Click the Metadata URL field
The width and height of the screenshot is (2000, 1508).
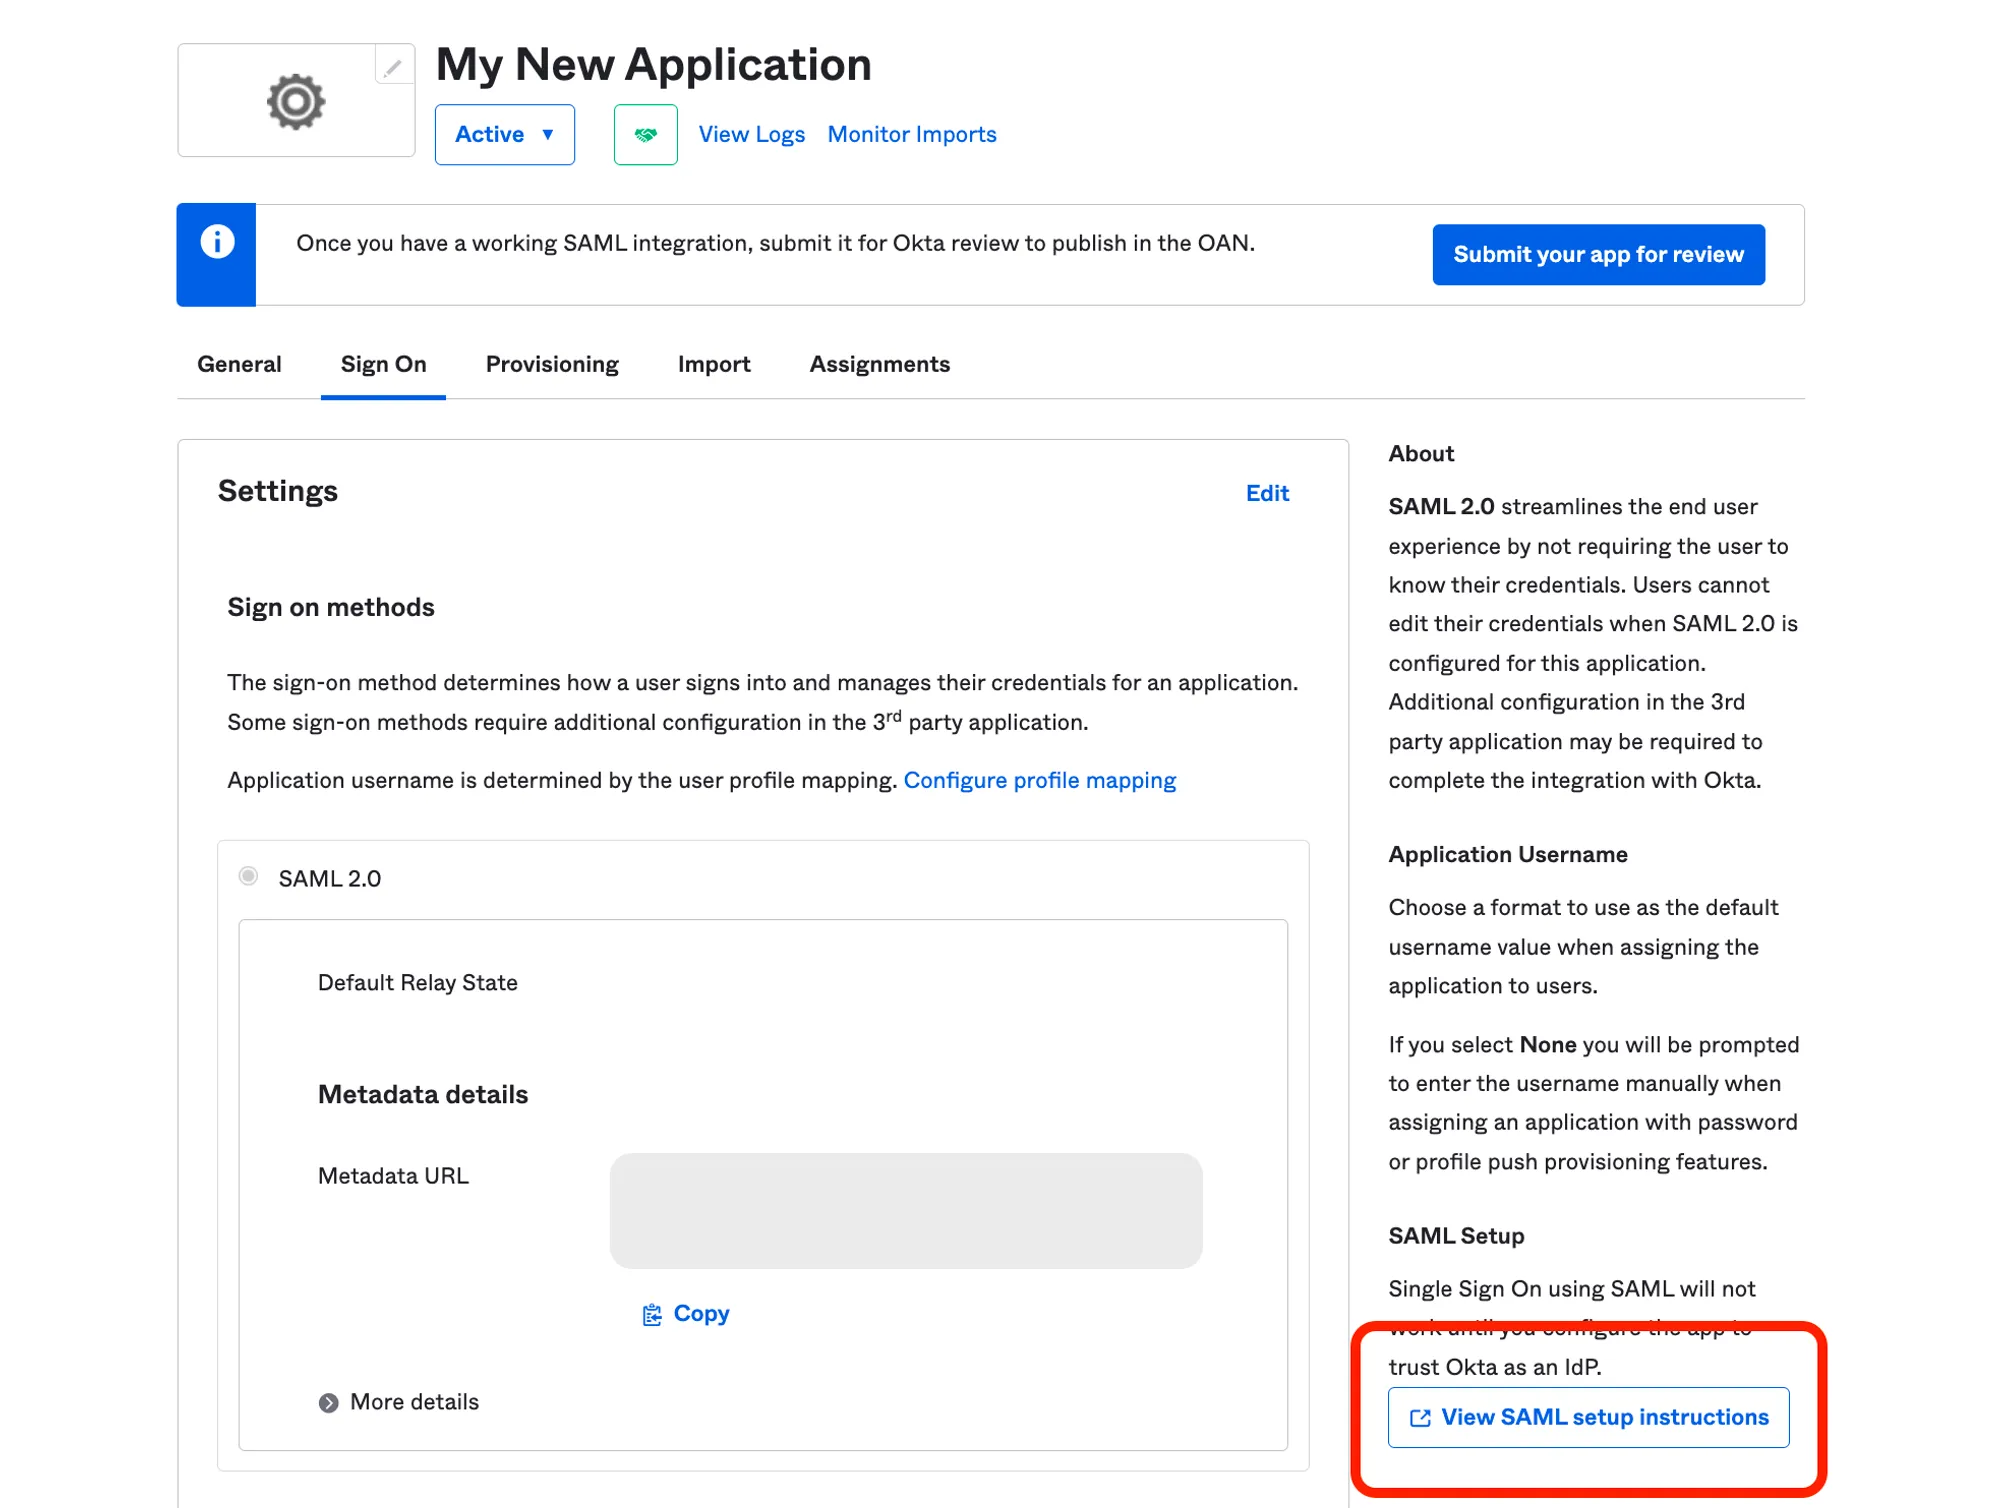click(906, 1211)
